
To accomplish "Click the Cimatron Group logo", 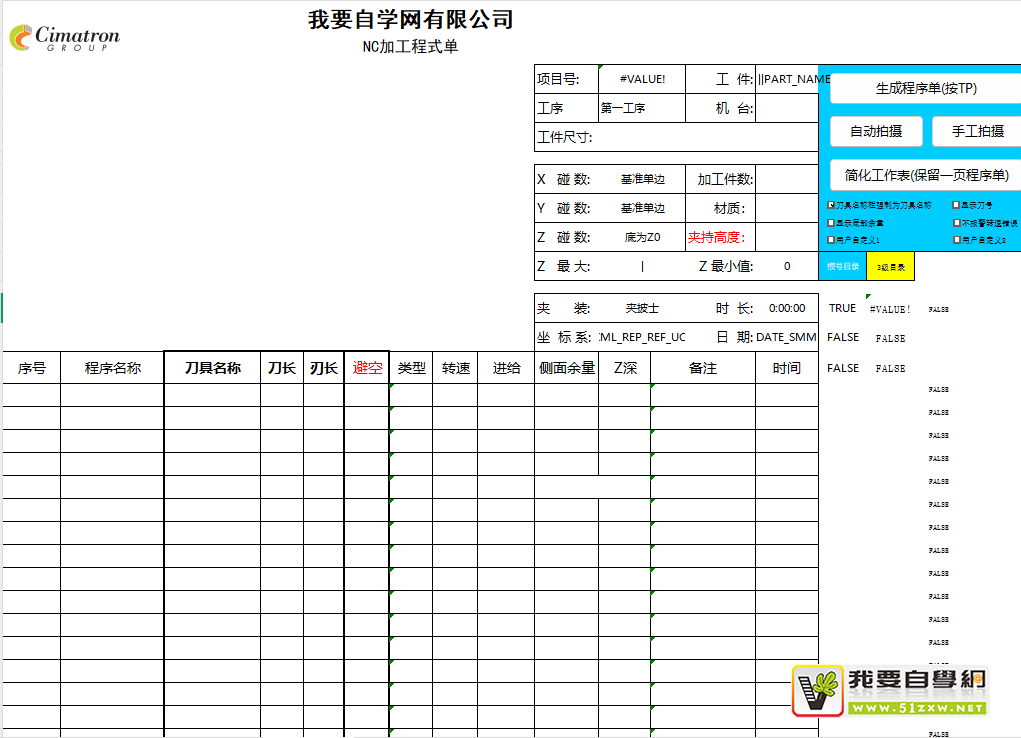I will (x=64, y=38).
